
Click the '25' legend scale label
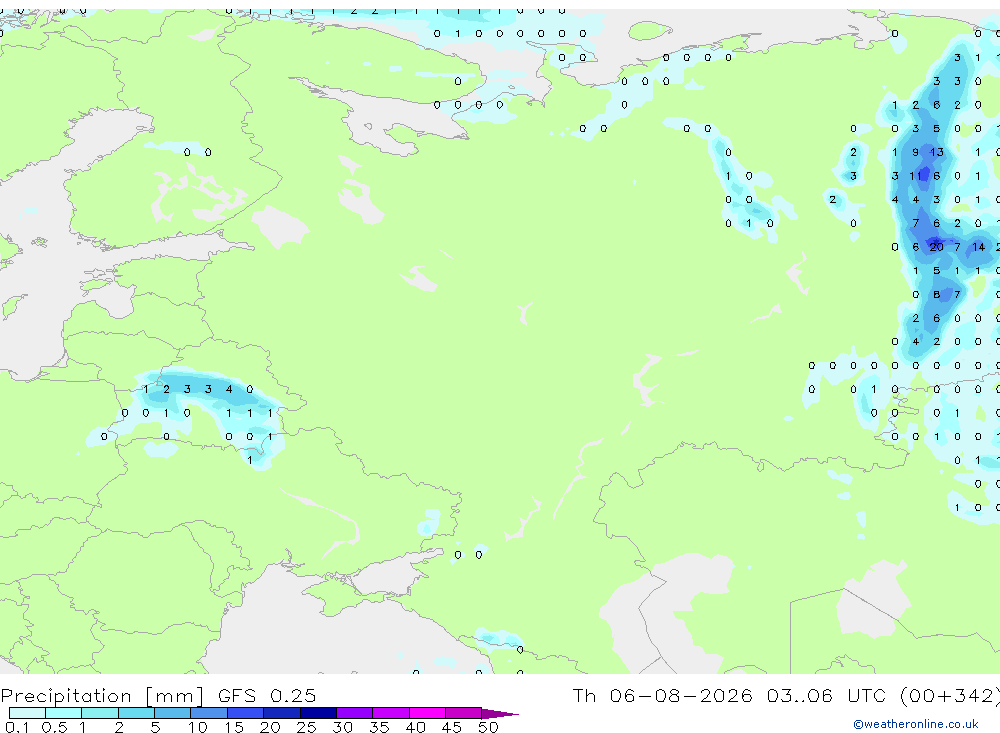tap(307, 727)
